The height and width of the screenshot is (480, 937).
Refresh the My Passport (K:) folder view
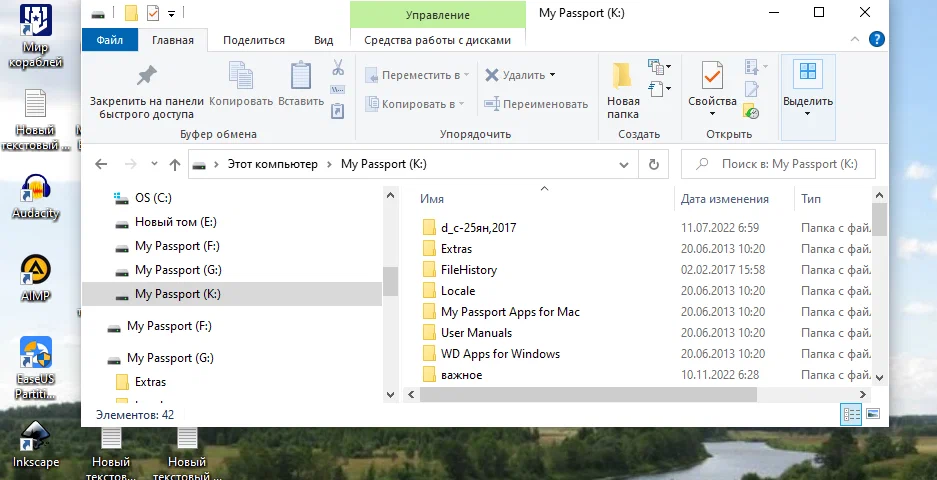click(654, 164)
